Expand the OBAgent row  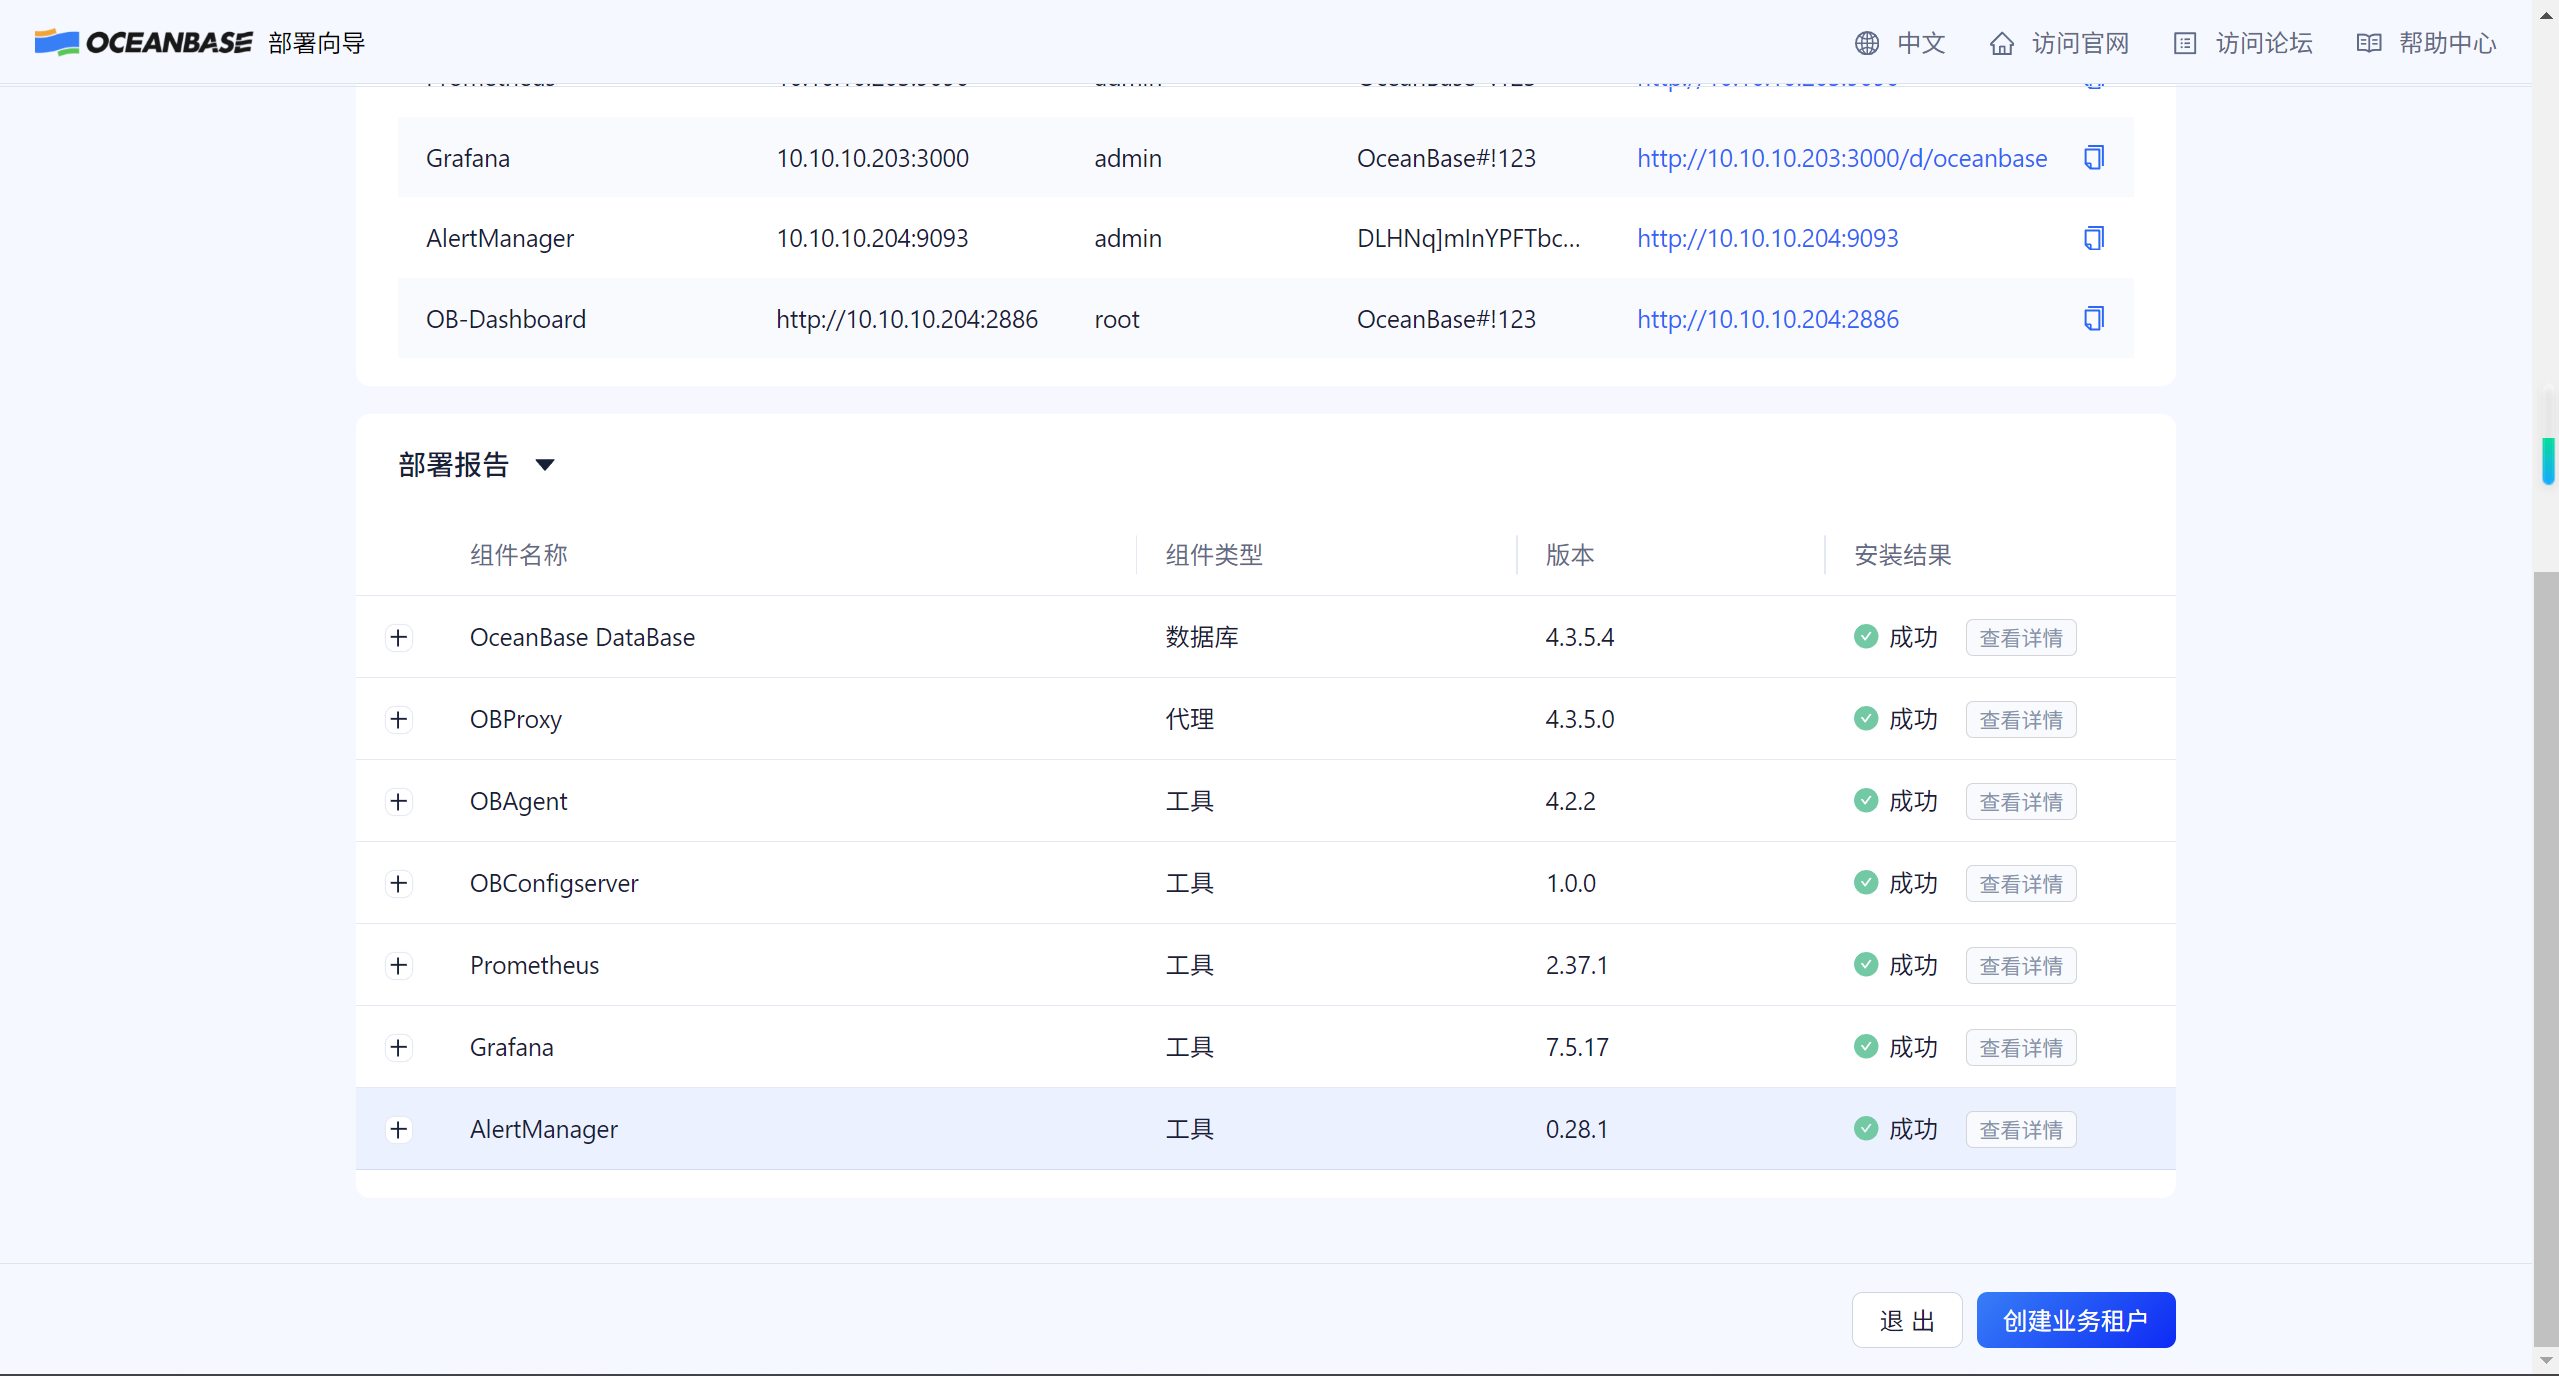[x=399, y=802]
